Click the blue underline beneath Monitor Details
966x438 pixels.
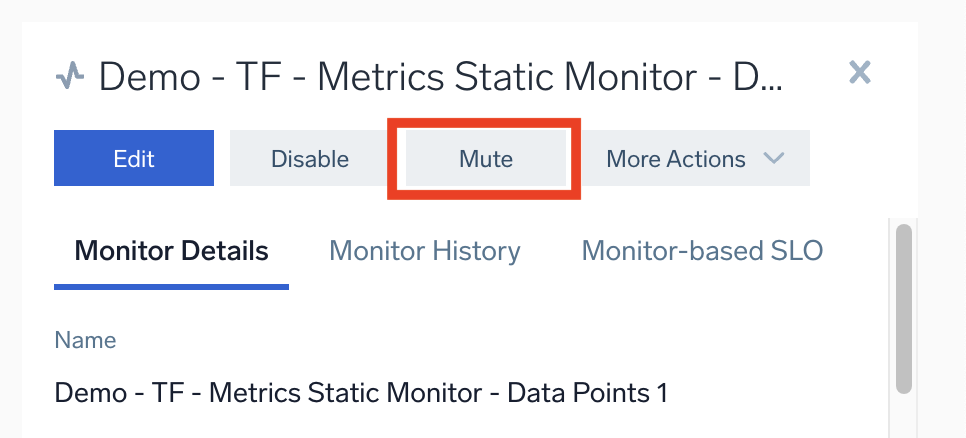(x=171, y=287)
